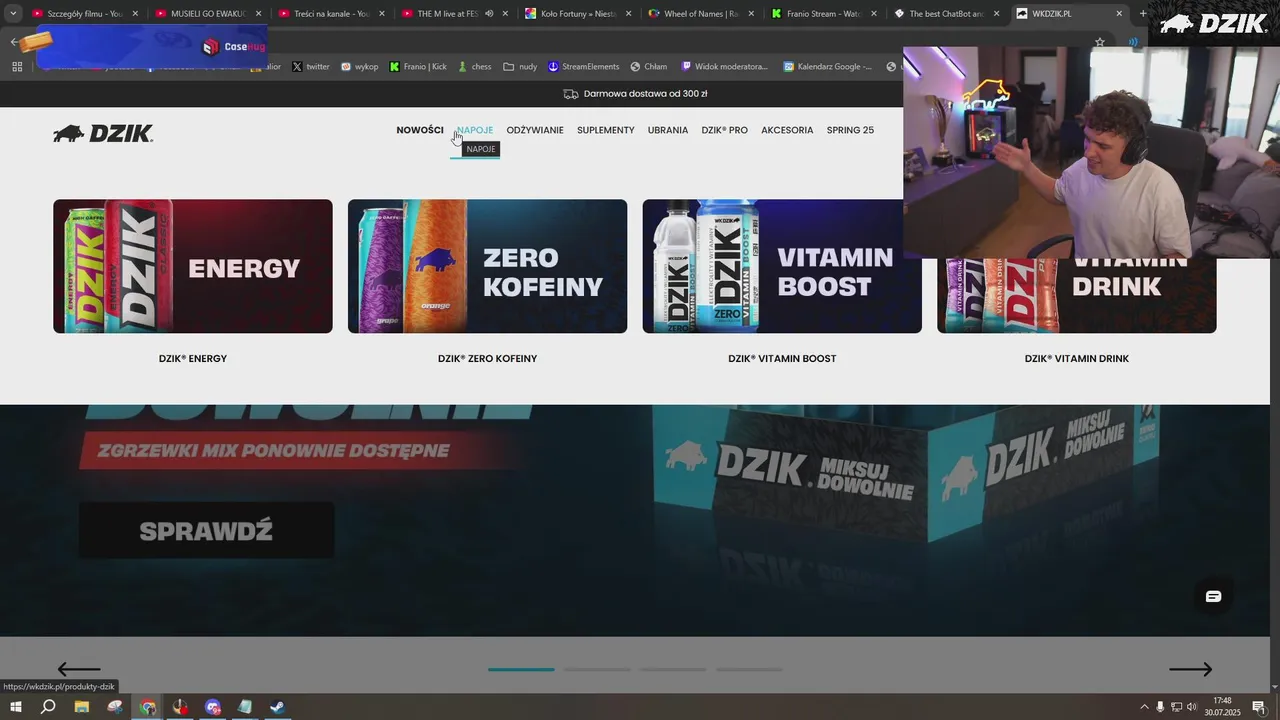Screen dimensions: 1280x720
Task: Click the free delivery announcement 'Darmowa dostawa od 300 zł'
Action: 636,93
